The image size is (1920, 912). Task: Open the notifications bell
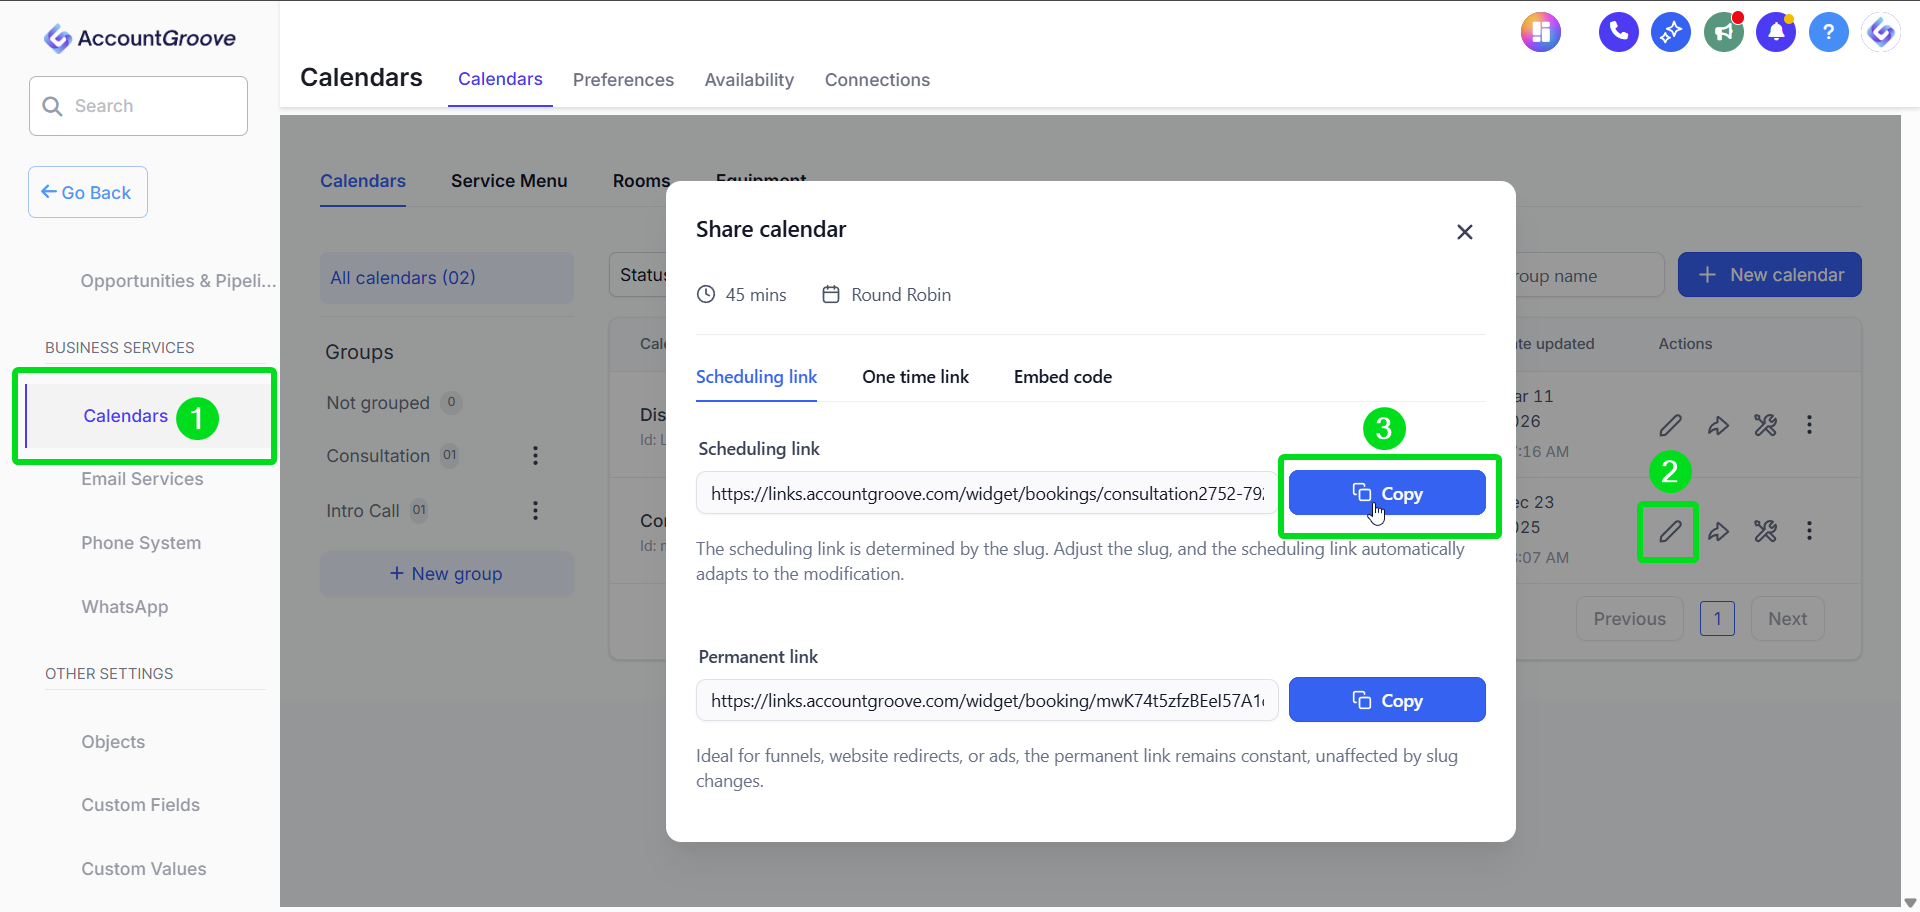[1776, 32]
